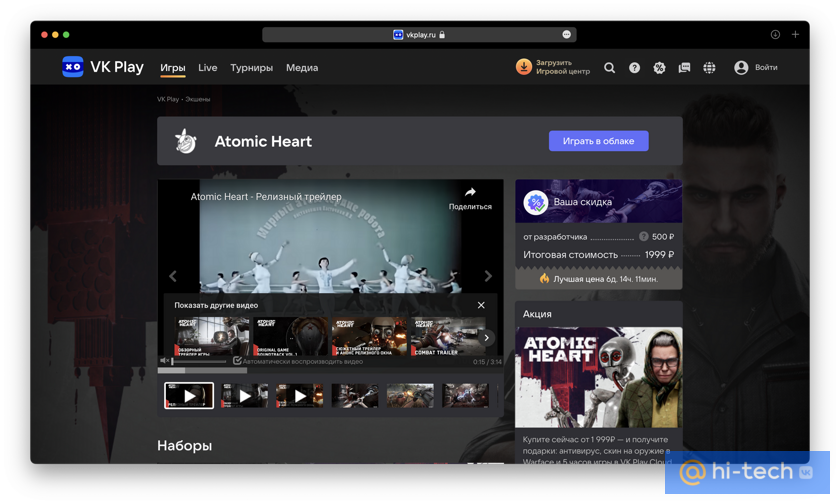840x504 pixels.
Task: Play the Combat Trailer suggestion
Action: (447, 336)
